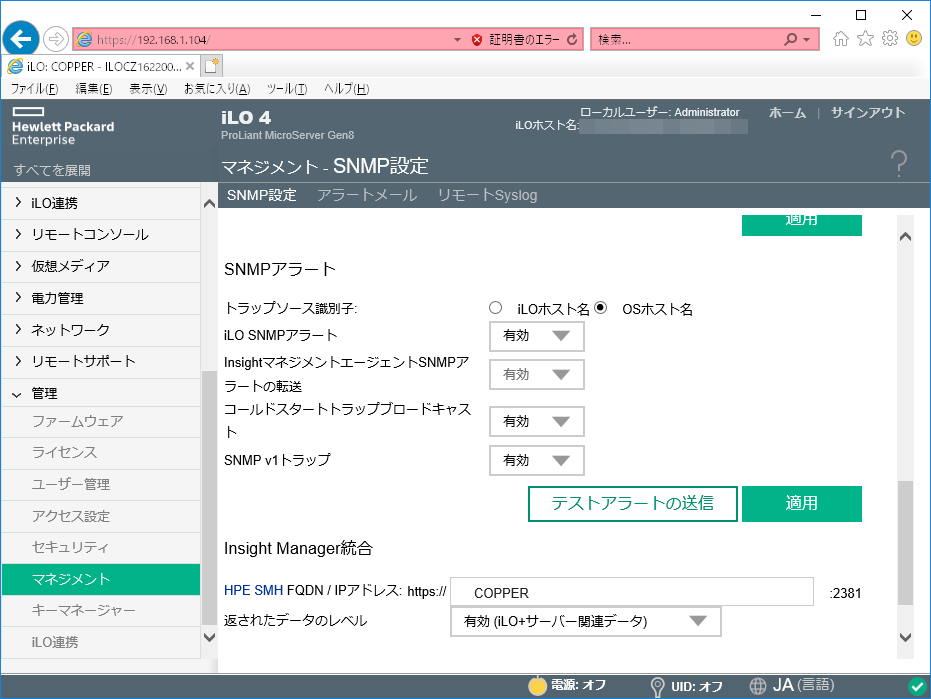Open ユーザー管理 page in sidebar
931x699 pixels.
pyautogui.click(x=101, y=485)
